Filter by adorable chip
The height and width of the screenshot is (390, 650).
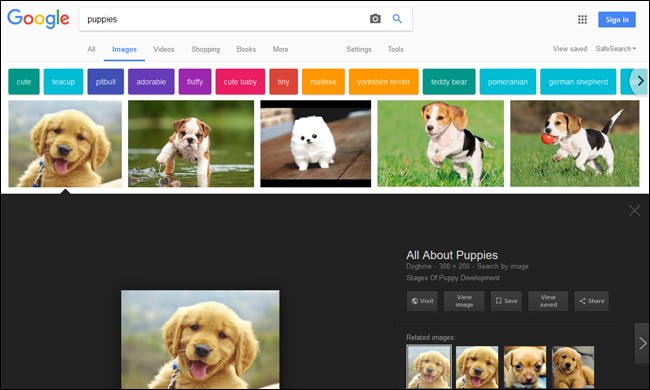[x=151, y=82]
